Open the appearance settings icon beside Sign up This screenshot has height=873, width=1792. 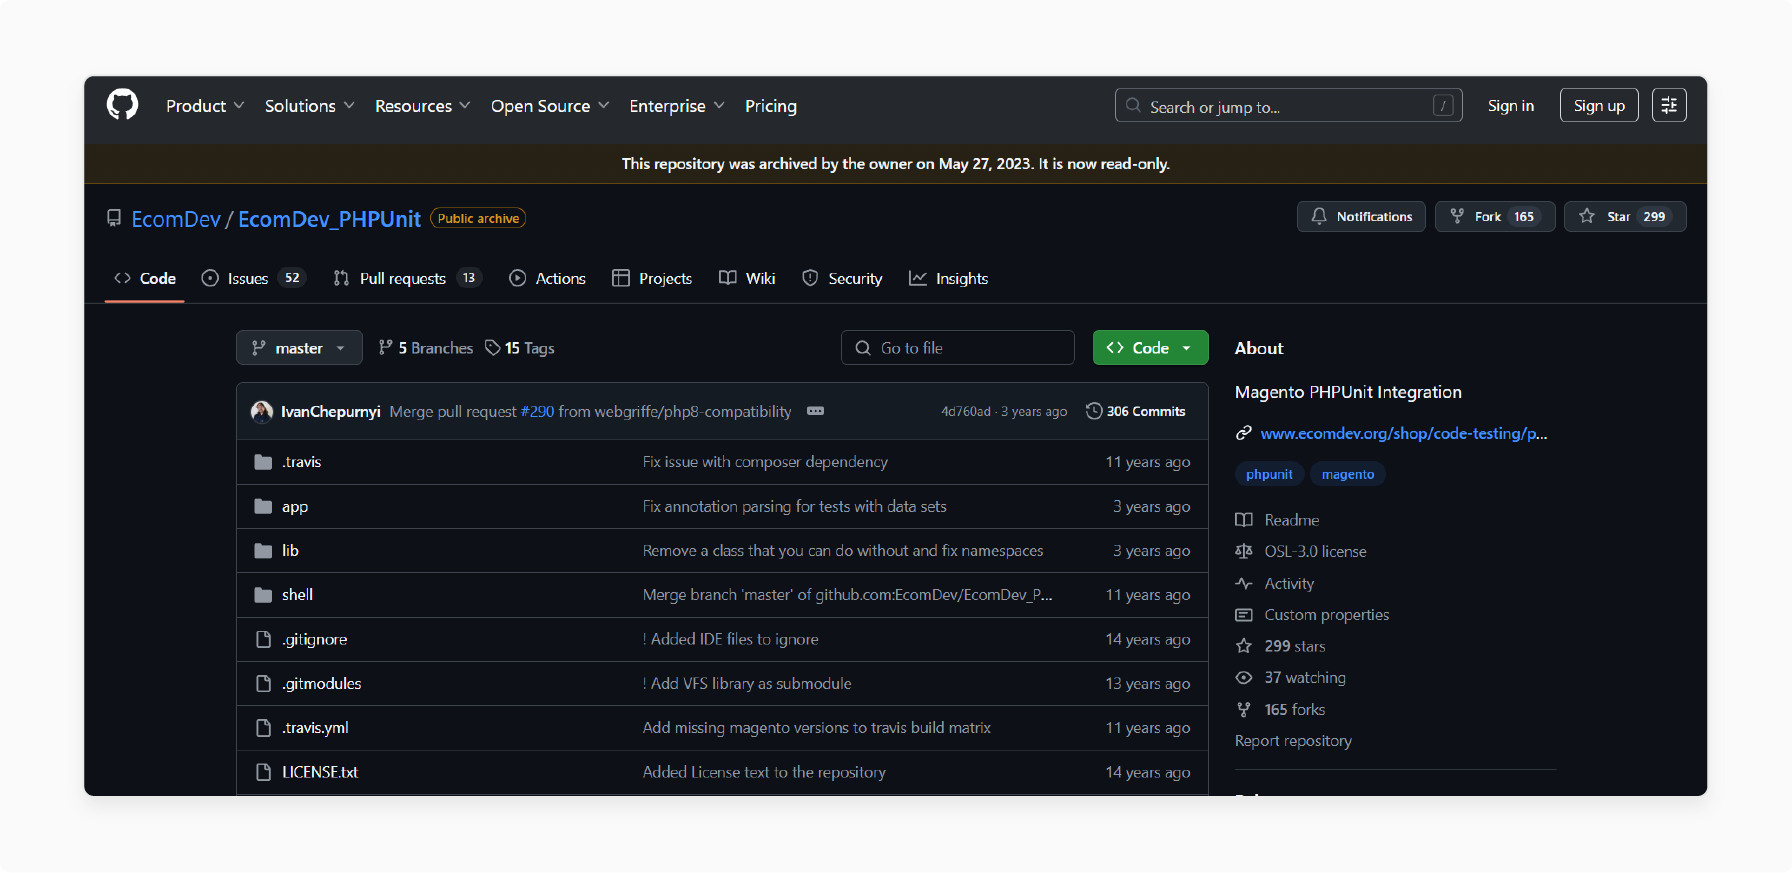coord(1669,105)
